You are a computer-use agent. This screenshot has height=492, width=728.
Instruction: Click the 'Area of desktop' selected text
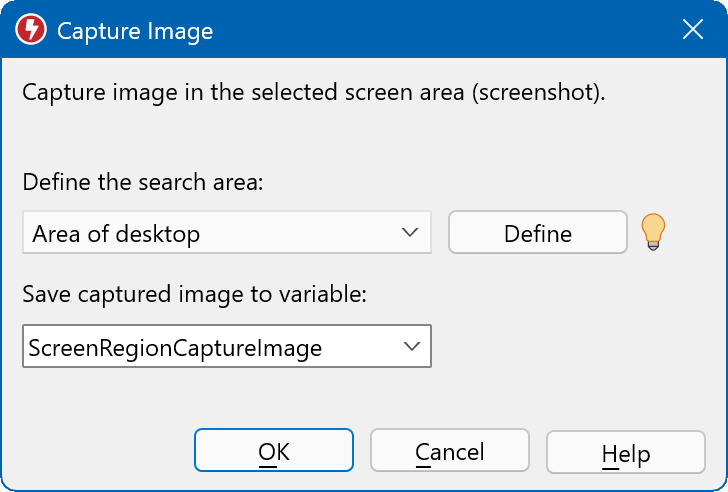(116, 234)
